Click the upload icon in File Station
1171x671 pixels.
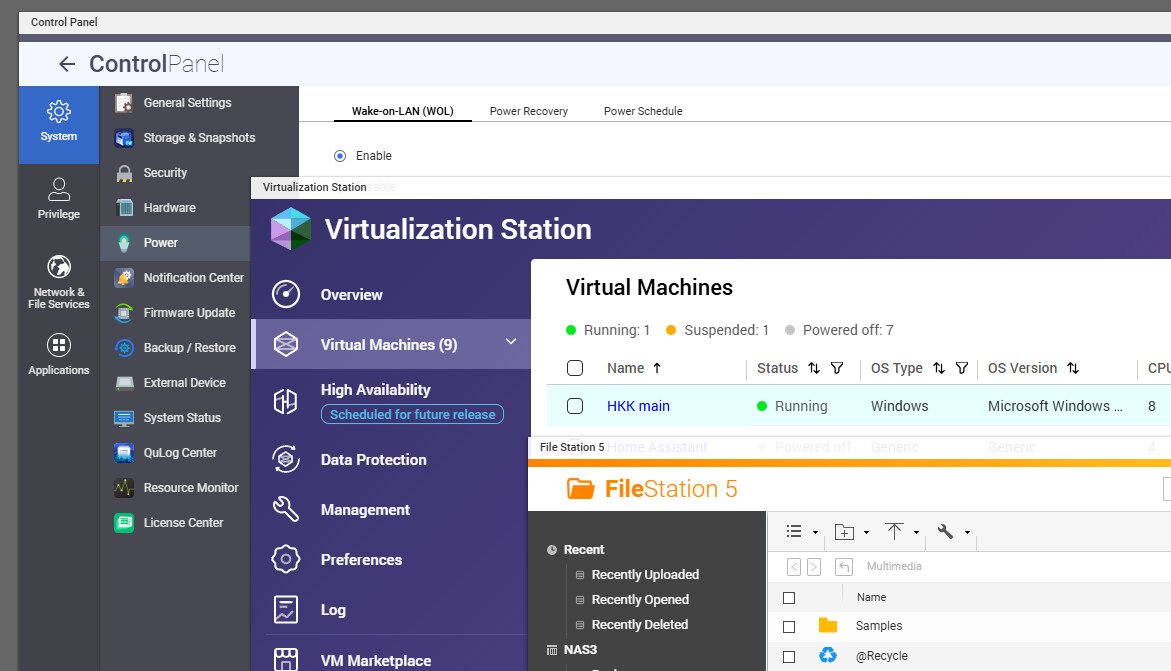coord(894,532)
